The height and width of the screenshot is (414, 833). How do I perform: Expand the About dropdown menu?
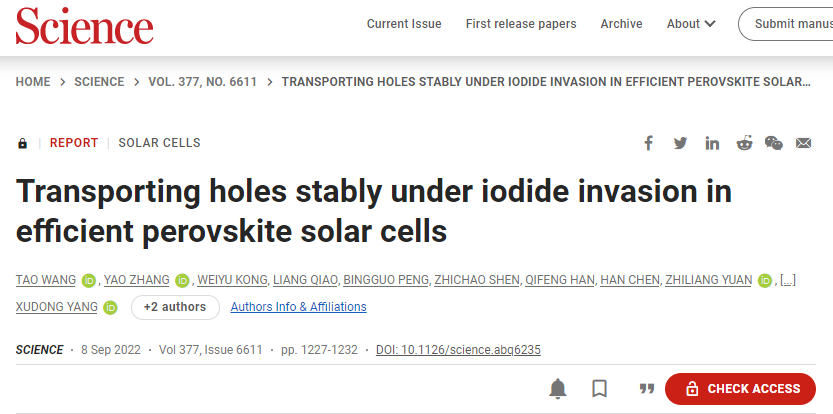tap(691, 24)
